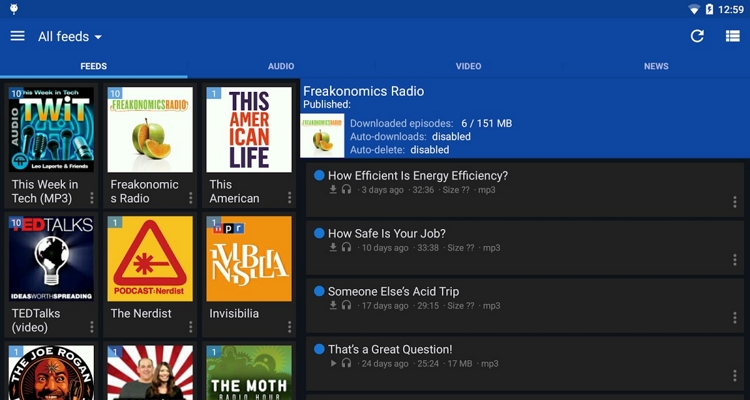Click the Freakonomics Radio header thumbnail
The width and height of the screenshot is (750, 400).
click(x=322, y=136)
